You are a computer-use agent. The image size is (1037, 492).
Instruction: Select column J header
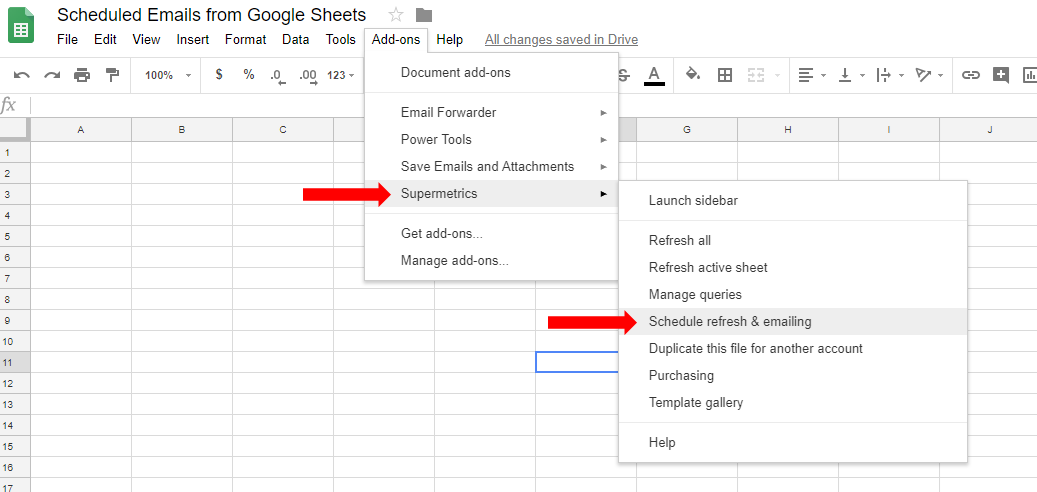pyautogui.click(x=989, y=130)
